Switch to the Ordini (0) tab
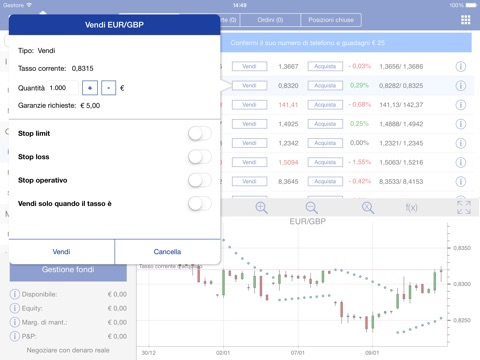Viewport: 480px width, 360px height. coord(270,20)
